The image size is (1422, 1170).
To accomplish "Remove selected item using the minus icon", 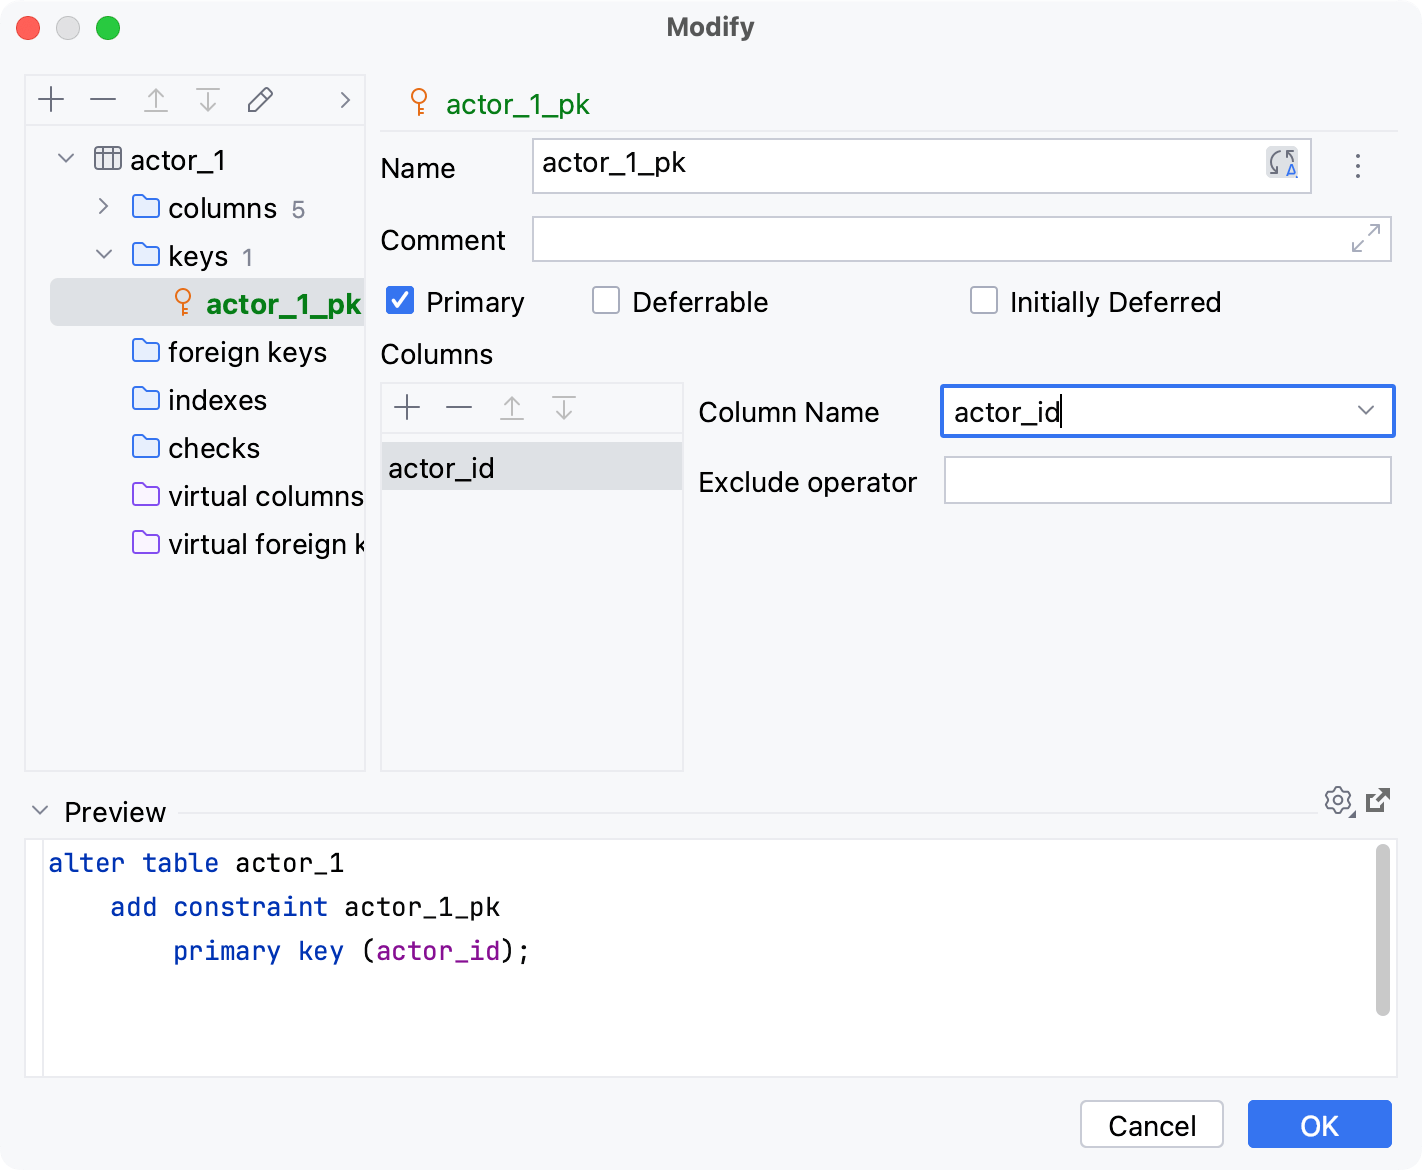I will [103, 99].
